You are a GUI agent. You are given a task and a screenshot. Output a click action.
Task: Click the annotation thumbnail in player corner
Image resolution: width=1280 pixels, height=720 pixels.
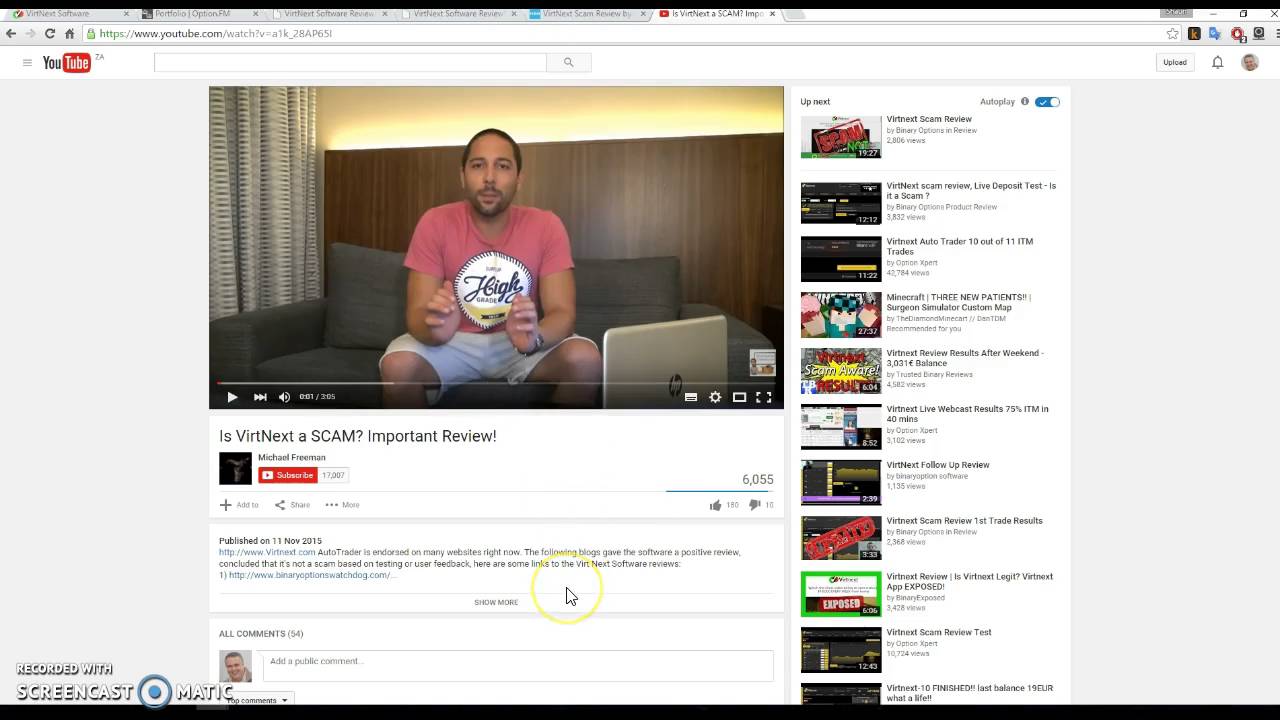pyautogui.click(x=762, y=362)
